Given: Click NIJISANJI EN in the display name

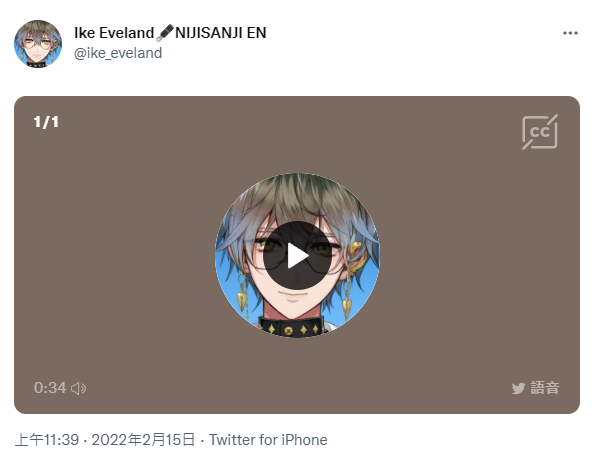Looking at the screenshot, I should tap(220, 33).
